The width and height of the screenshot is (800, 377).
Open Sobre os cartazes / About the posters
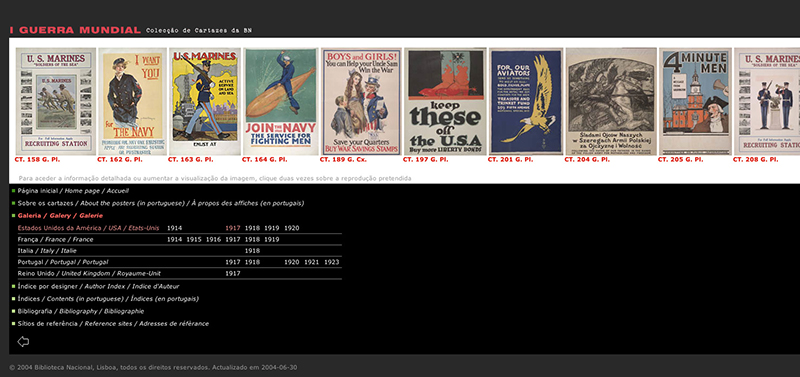coord(161,203)
